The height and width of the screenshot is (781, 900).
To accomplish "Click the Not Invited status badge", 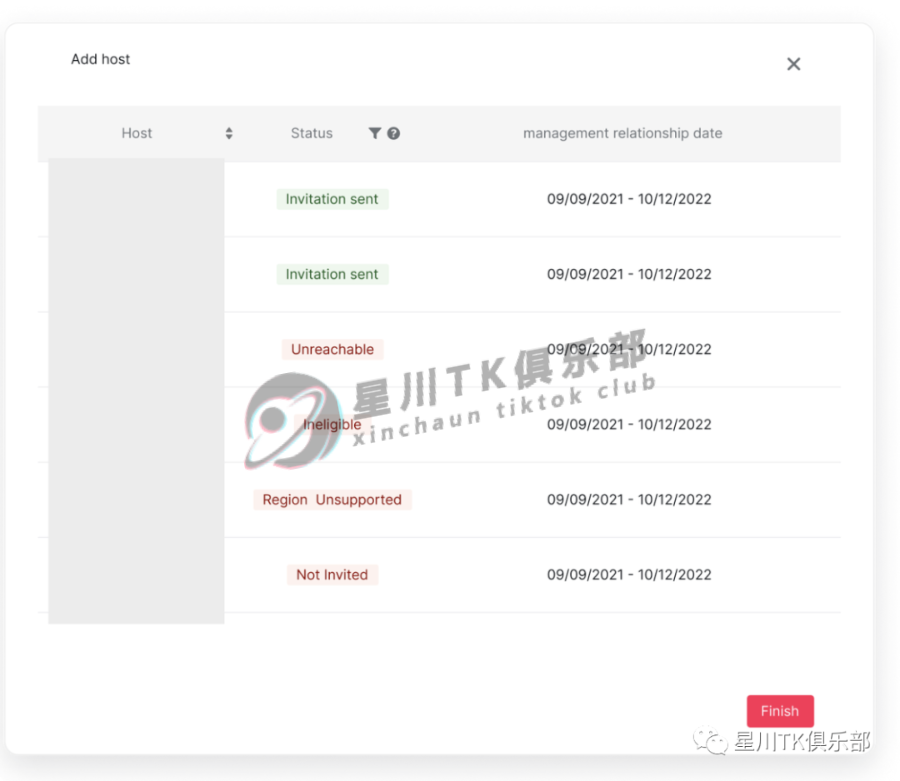I will point(332,575).
